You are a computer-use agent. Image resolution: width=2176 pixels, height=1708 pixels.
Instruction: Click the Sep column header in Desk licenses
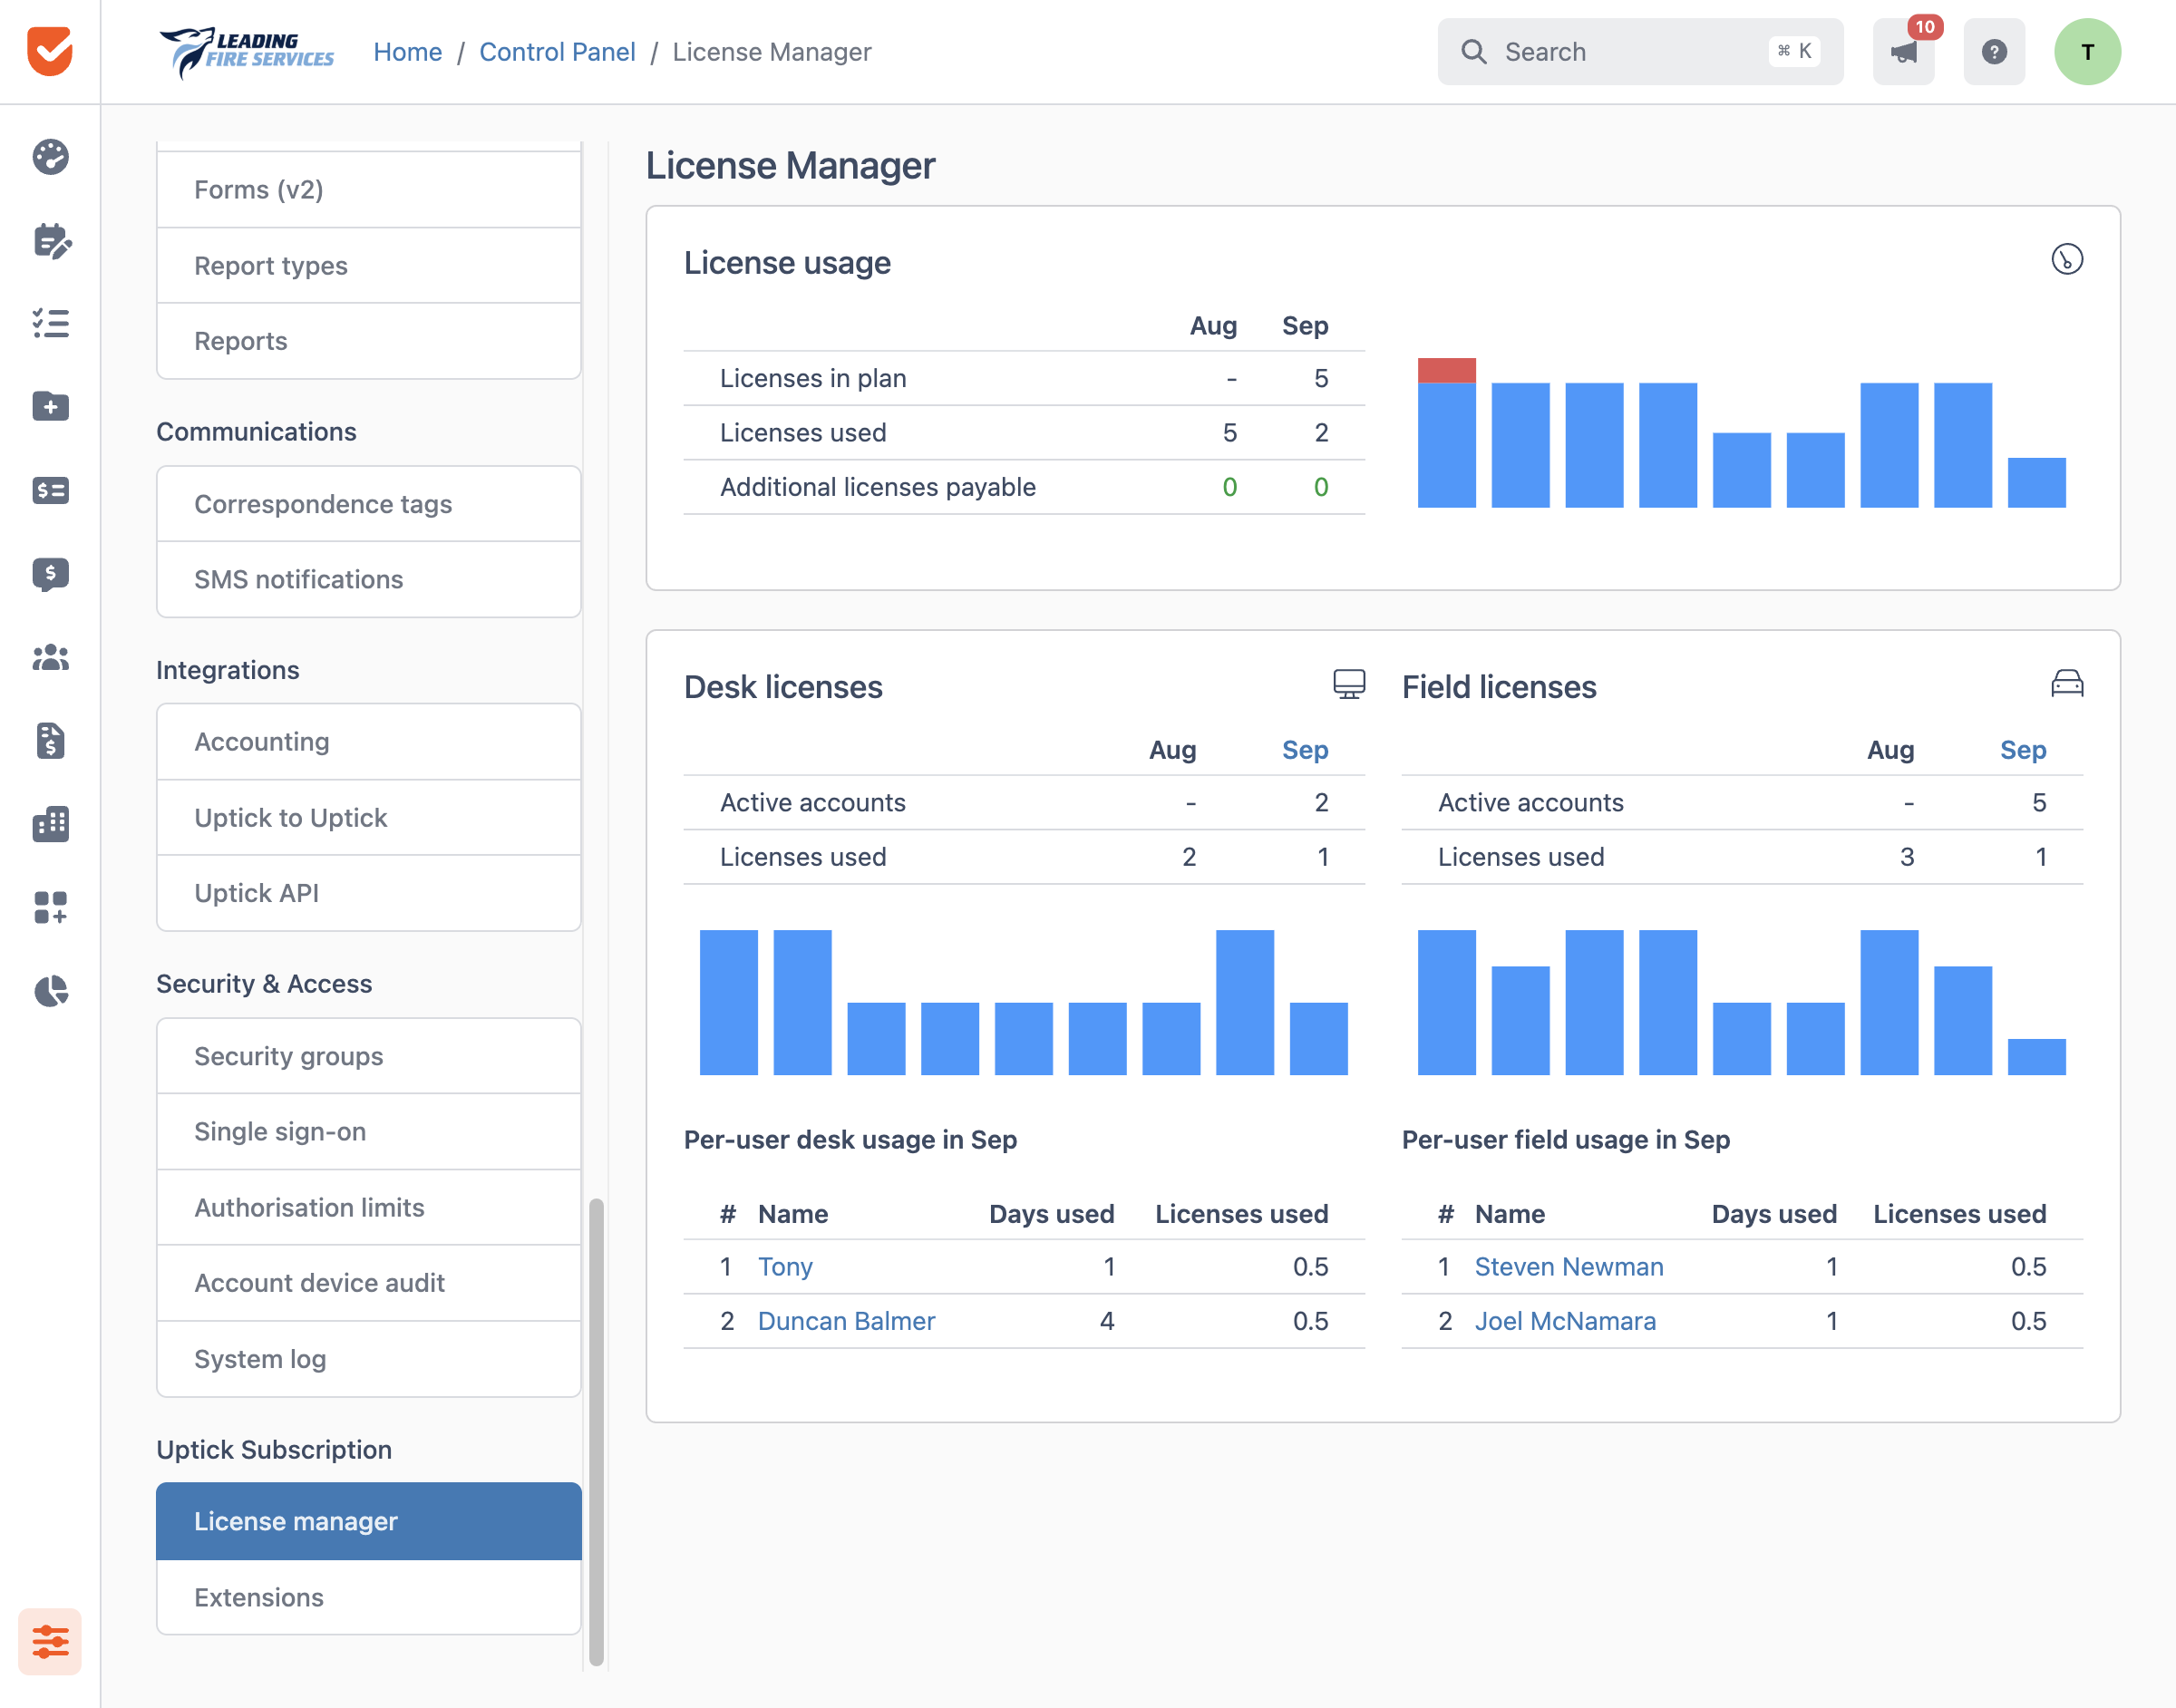(1305, 750)
